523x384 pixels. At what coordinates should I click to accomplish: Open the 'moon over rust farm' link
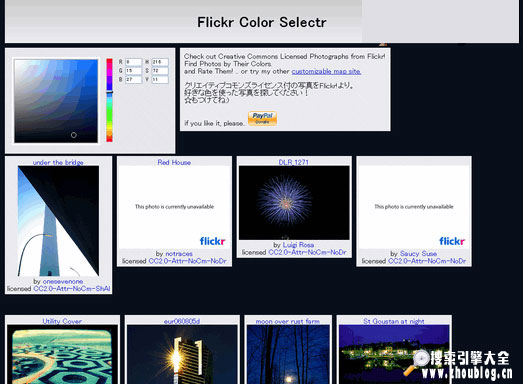288,321
